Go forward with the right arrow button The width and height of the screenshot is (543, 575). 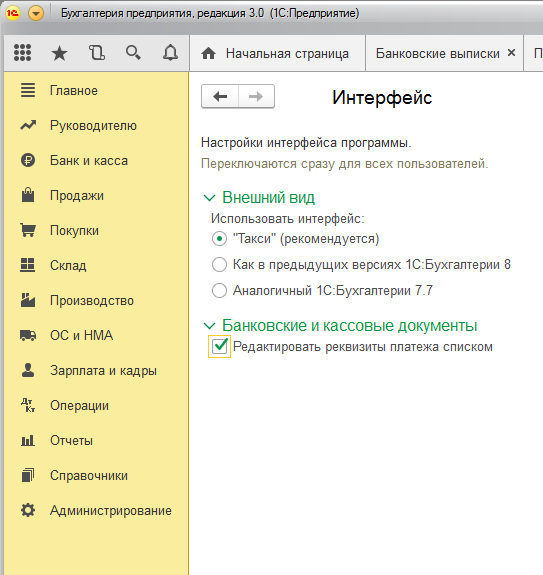[x=256, y=96]
